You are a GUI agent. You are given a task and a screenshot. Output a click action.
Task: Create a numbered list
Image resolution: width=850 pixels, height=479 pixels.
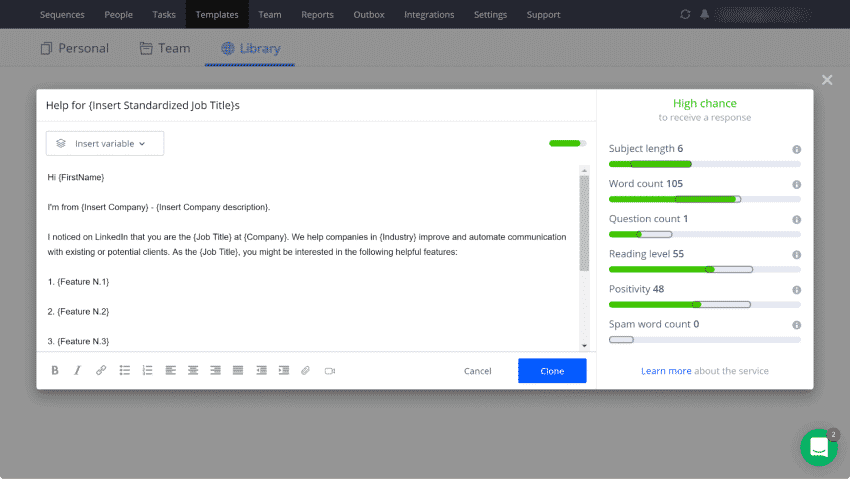pos(147,371)
